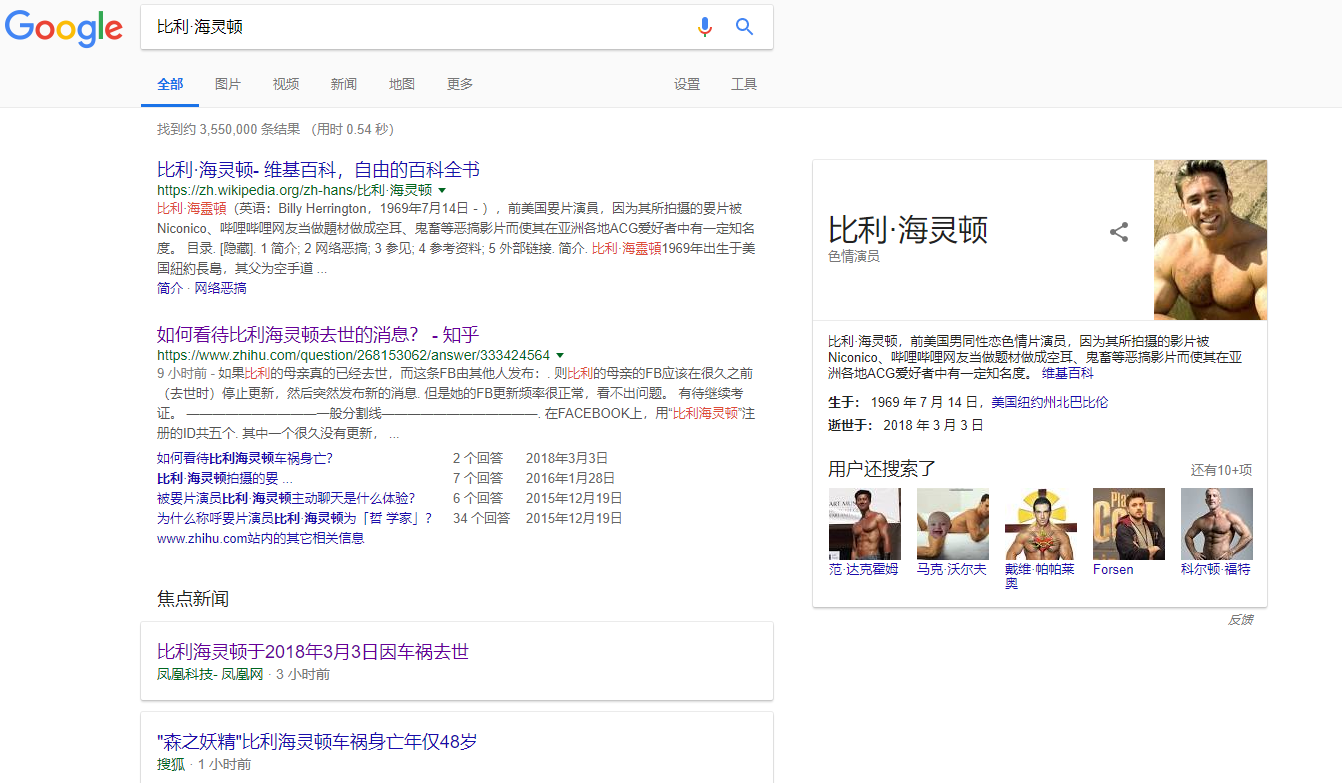Screen dimensions: 1342x783
Task: Open the Forsen name link
Action: (1113, 569)
